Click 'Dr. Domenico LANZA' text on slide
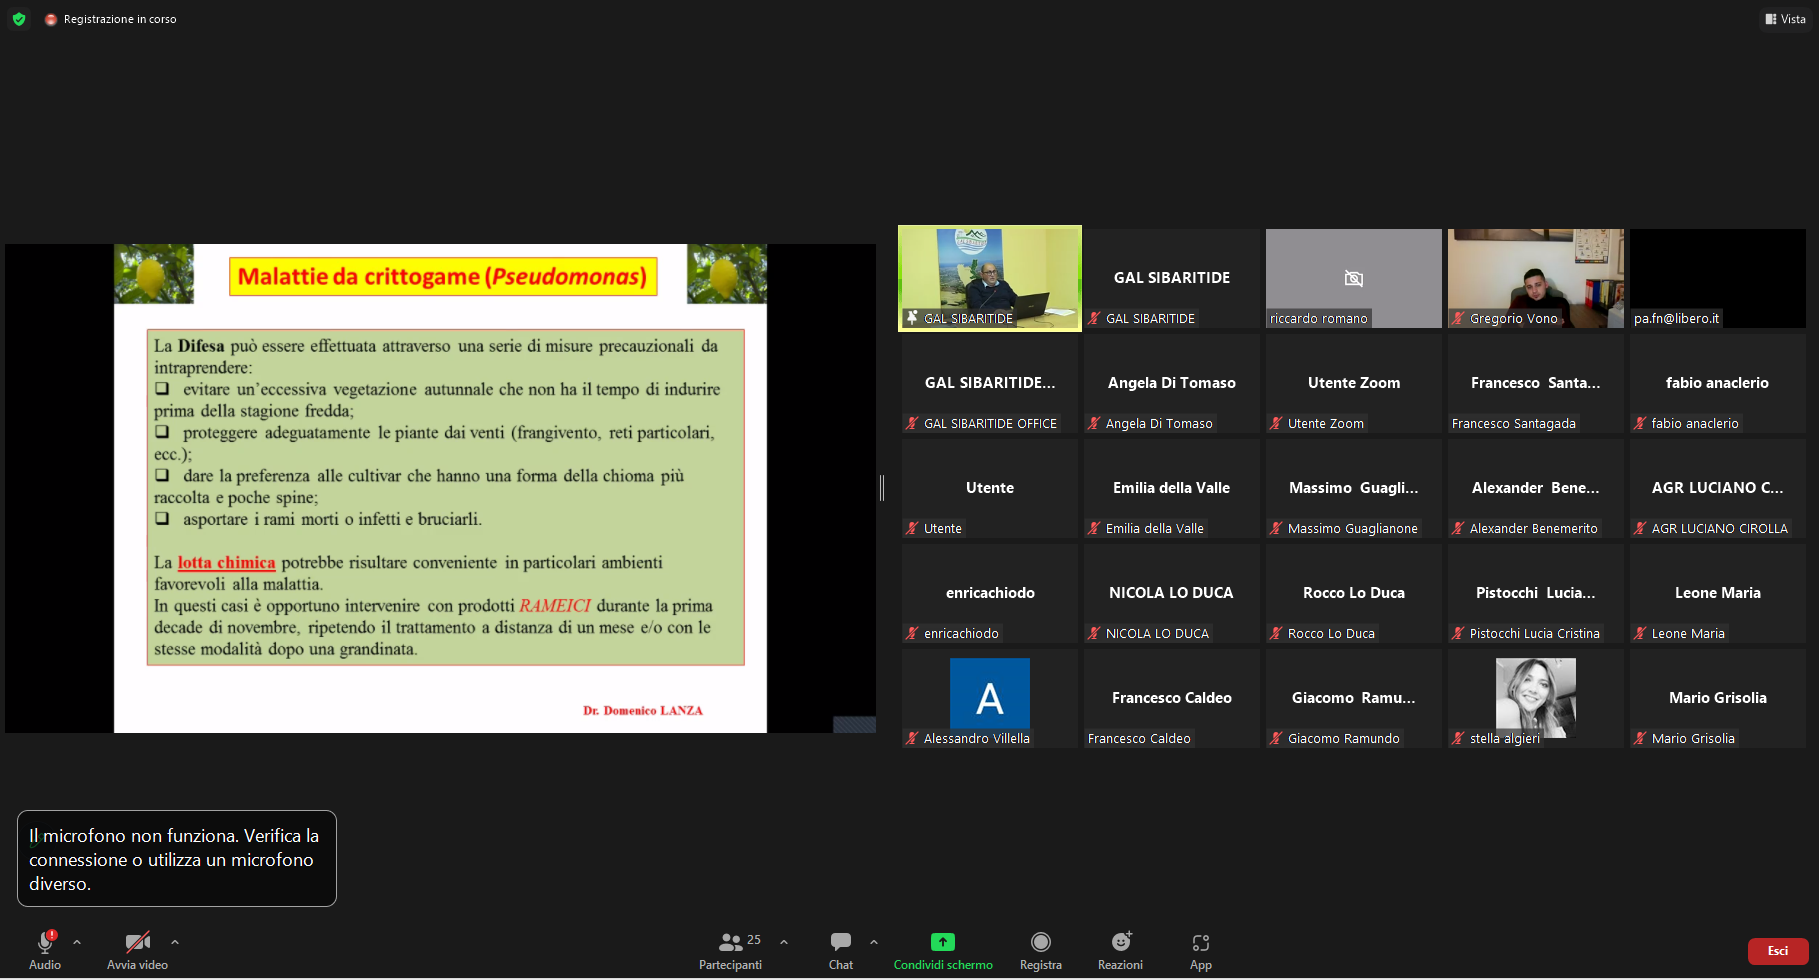 pos(643,710)
